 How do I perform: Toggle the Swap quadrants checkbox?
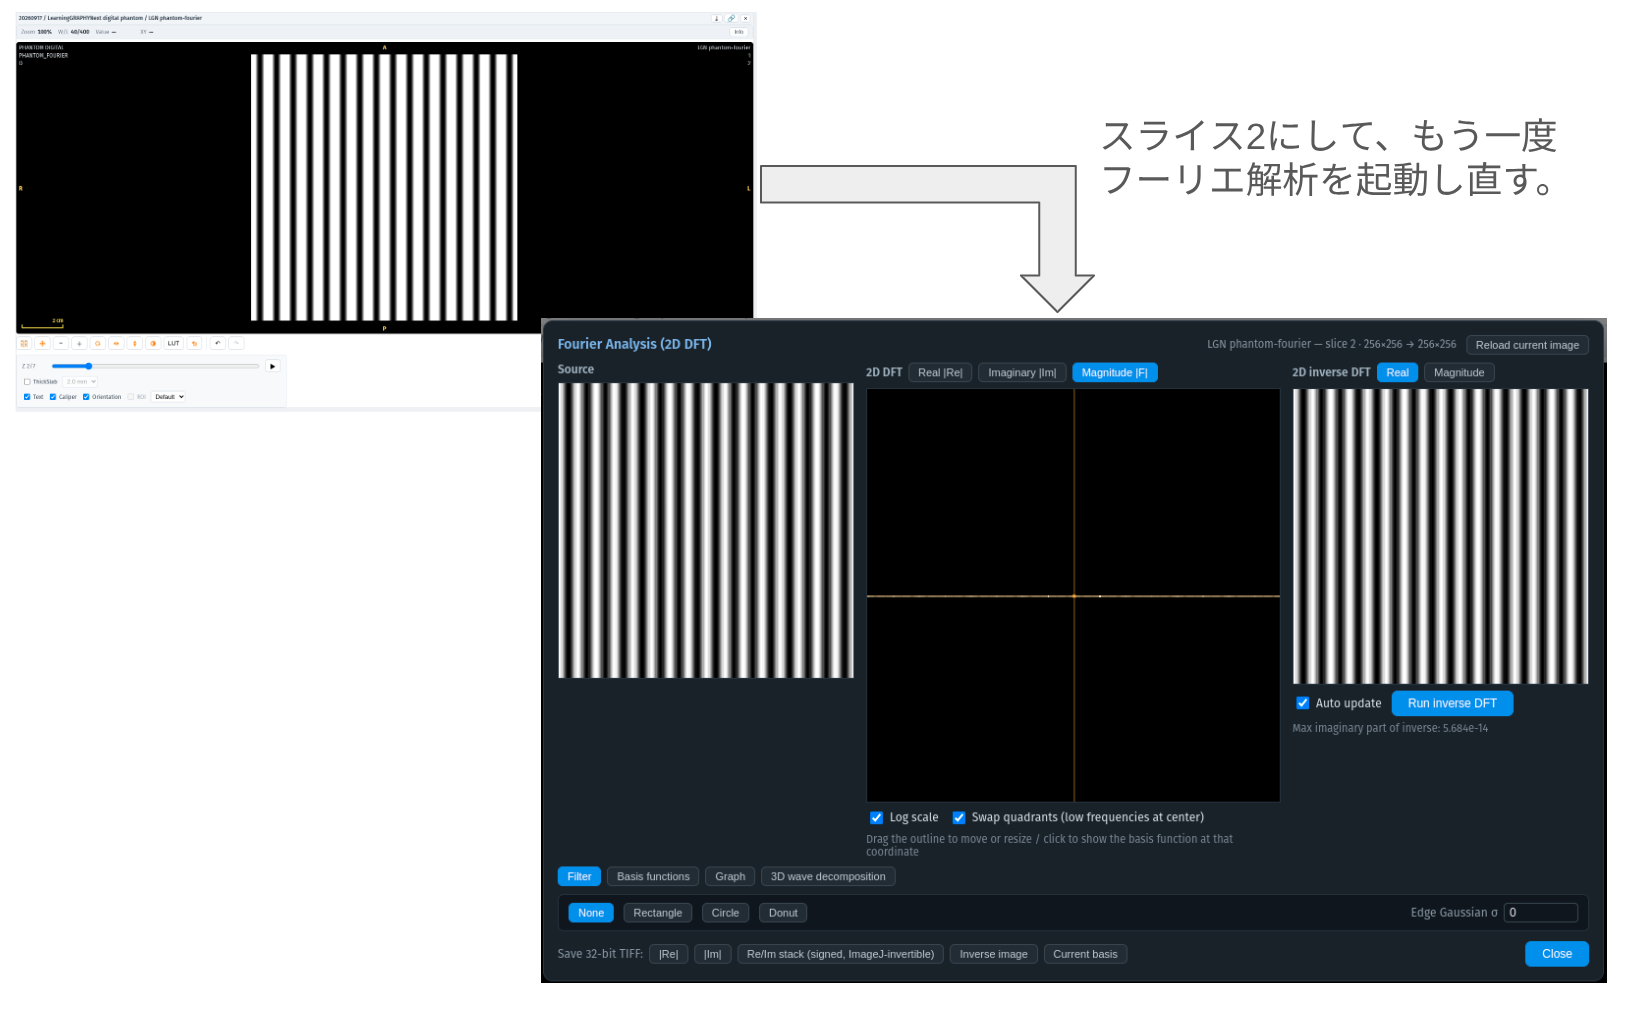point(958,817)
